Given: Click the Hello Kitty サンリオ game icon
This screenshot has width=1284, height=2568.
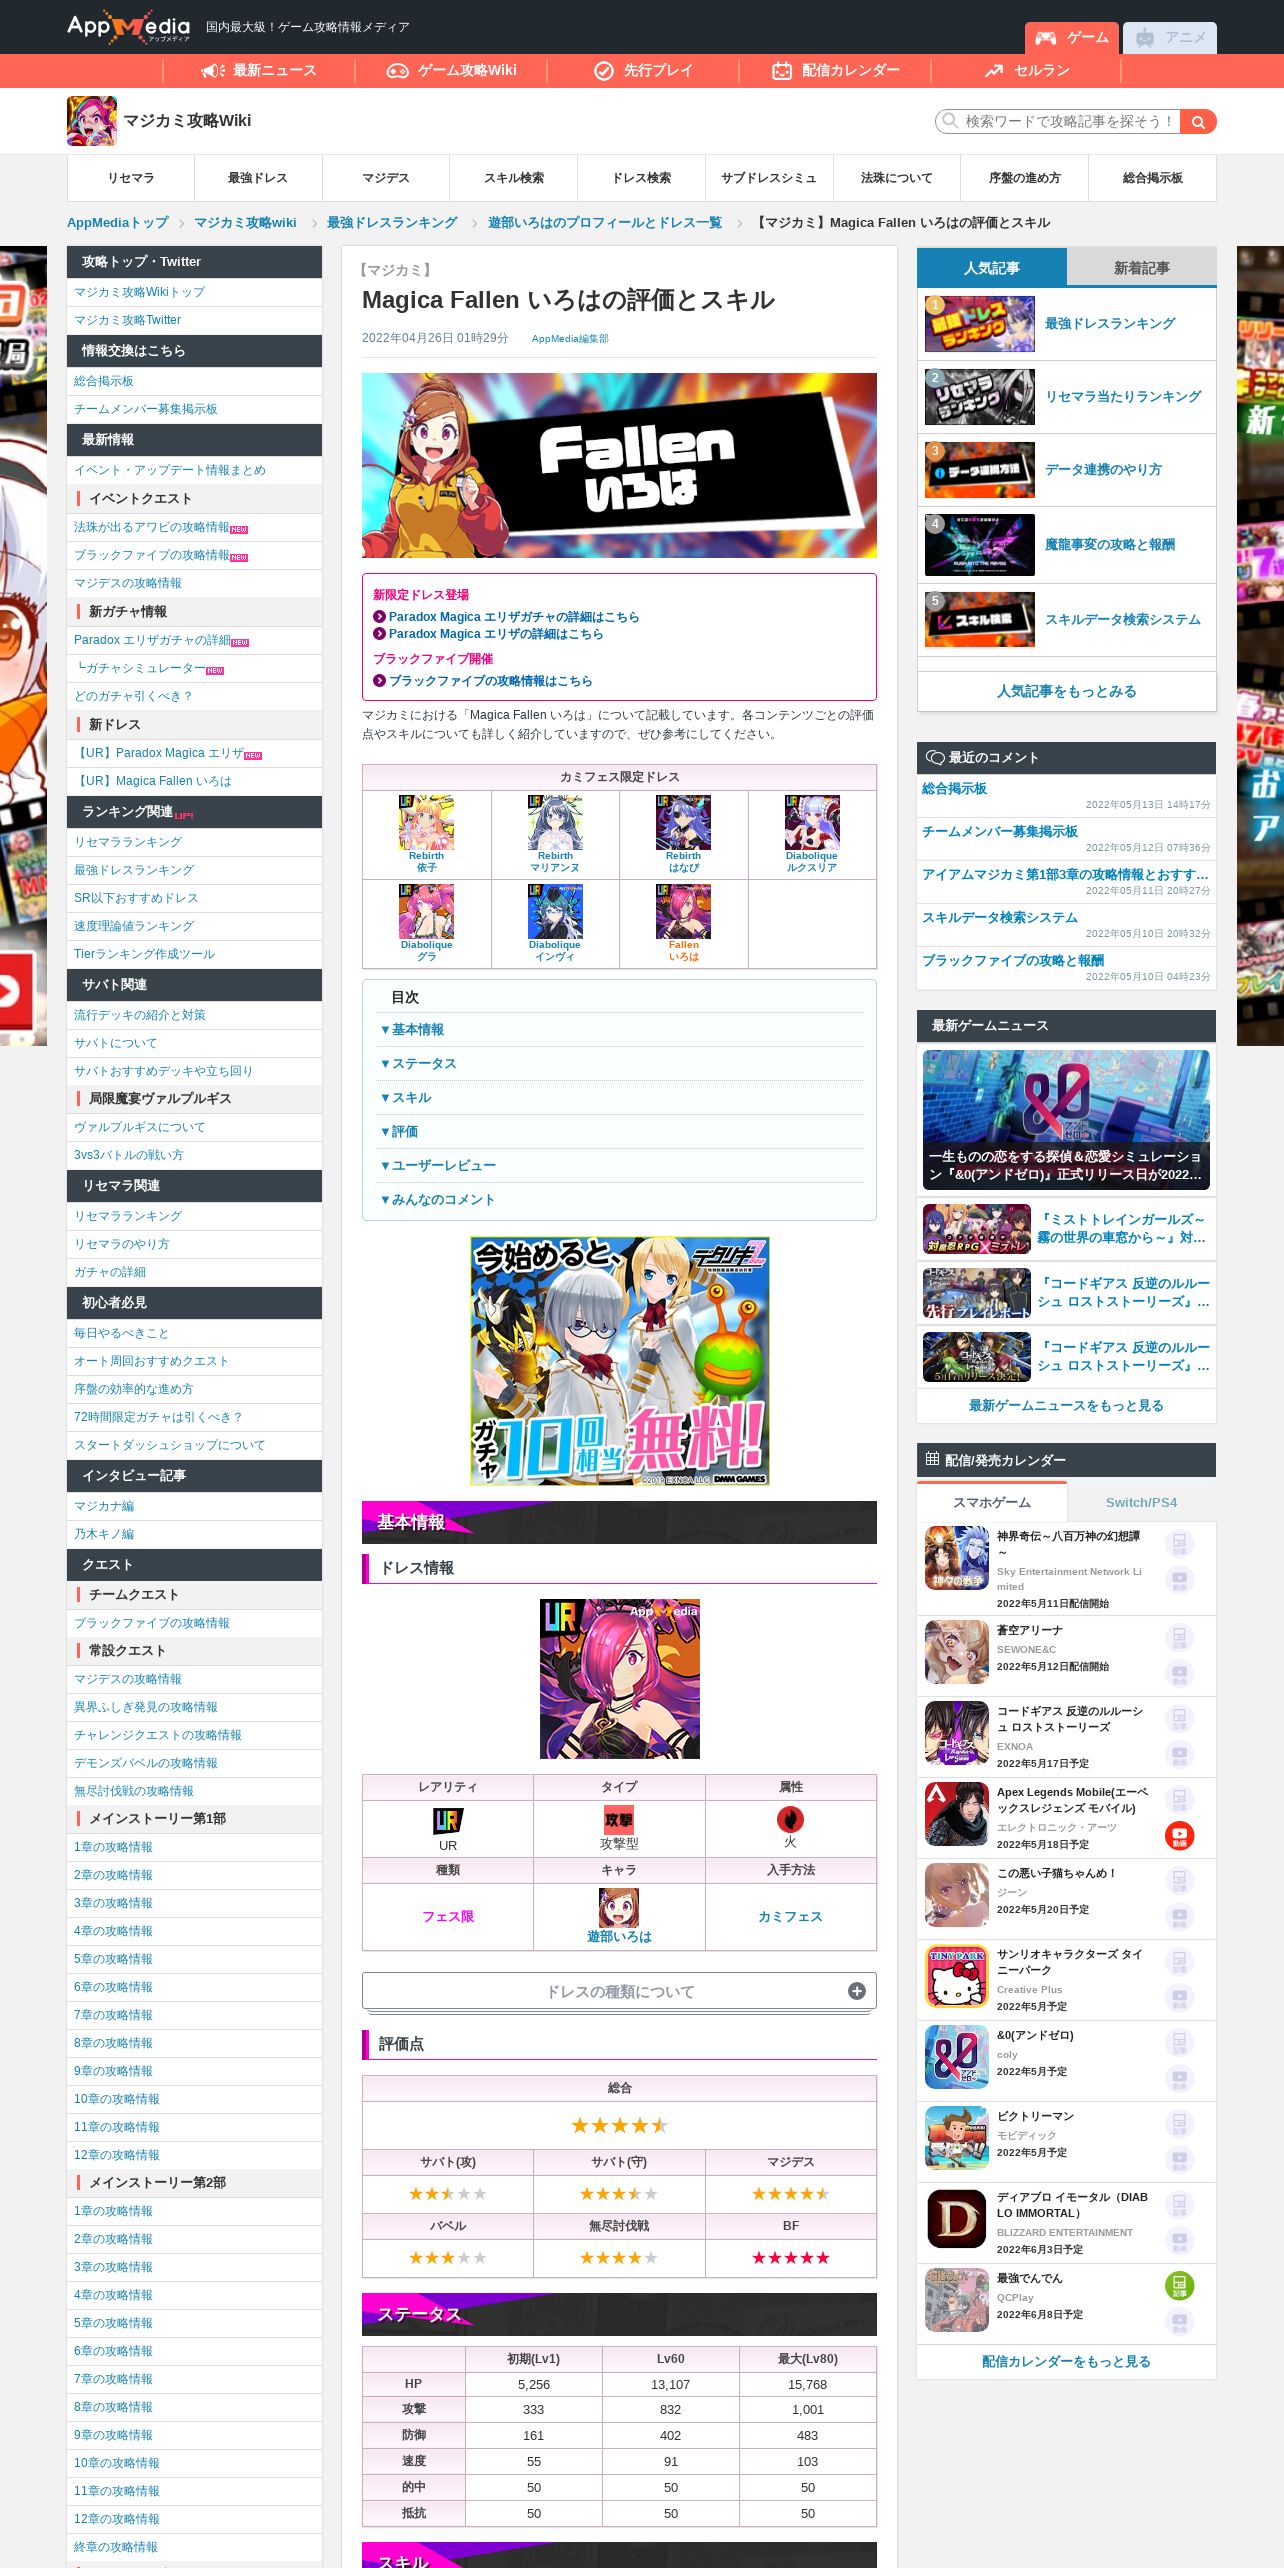Looking at the screenshot, I should pyautogui.click(x=957, y=1976).
